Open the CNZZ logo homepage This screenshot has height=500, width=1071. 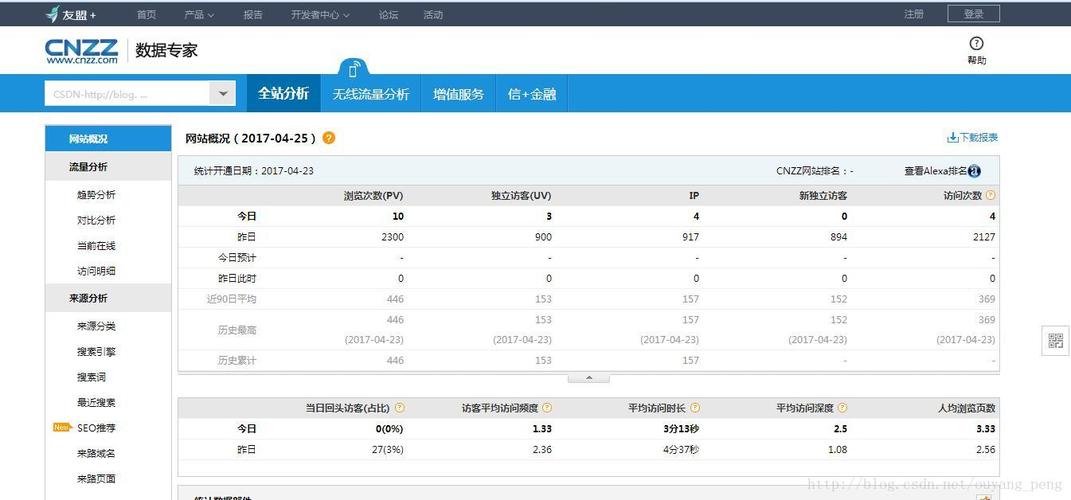pyautogui.click(x=81, y=51)
